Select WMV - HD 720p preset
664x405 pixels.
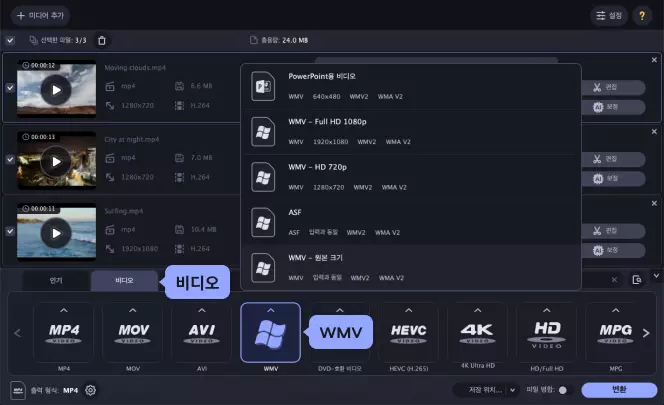(411, 177)
